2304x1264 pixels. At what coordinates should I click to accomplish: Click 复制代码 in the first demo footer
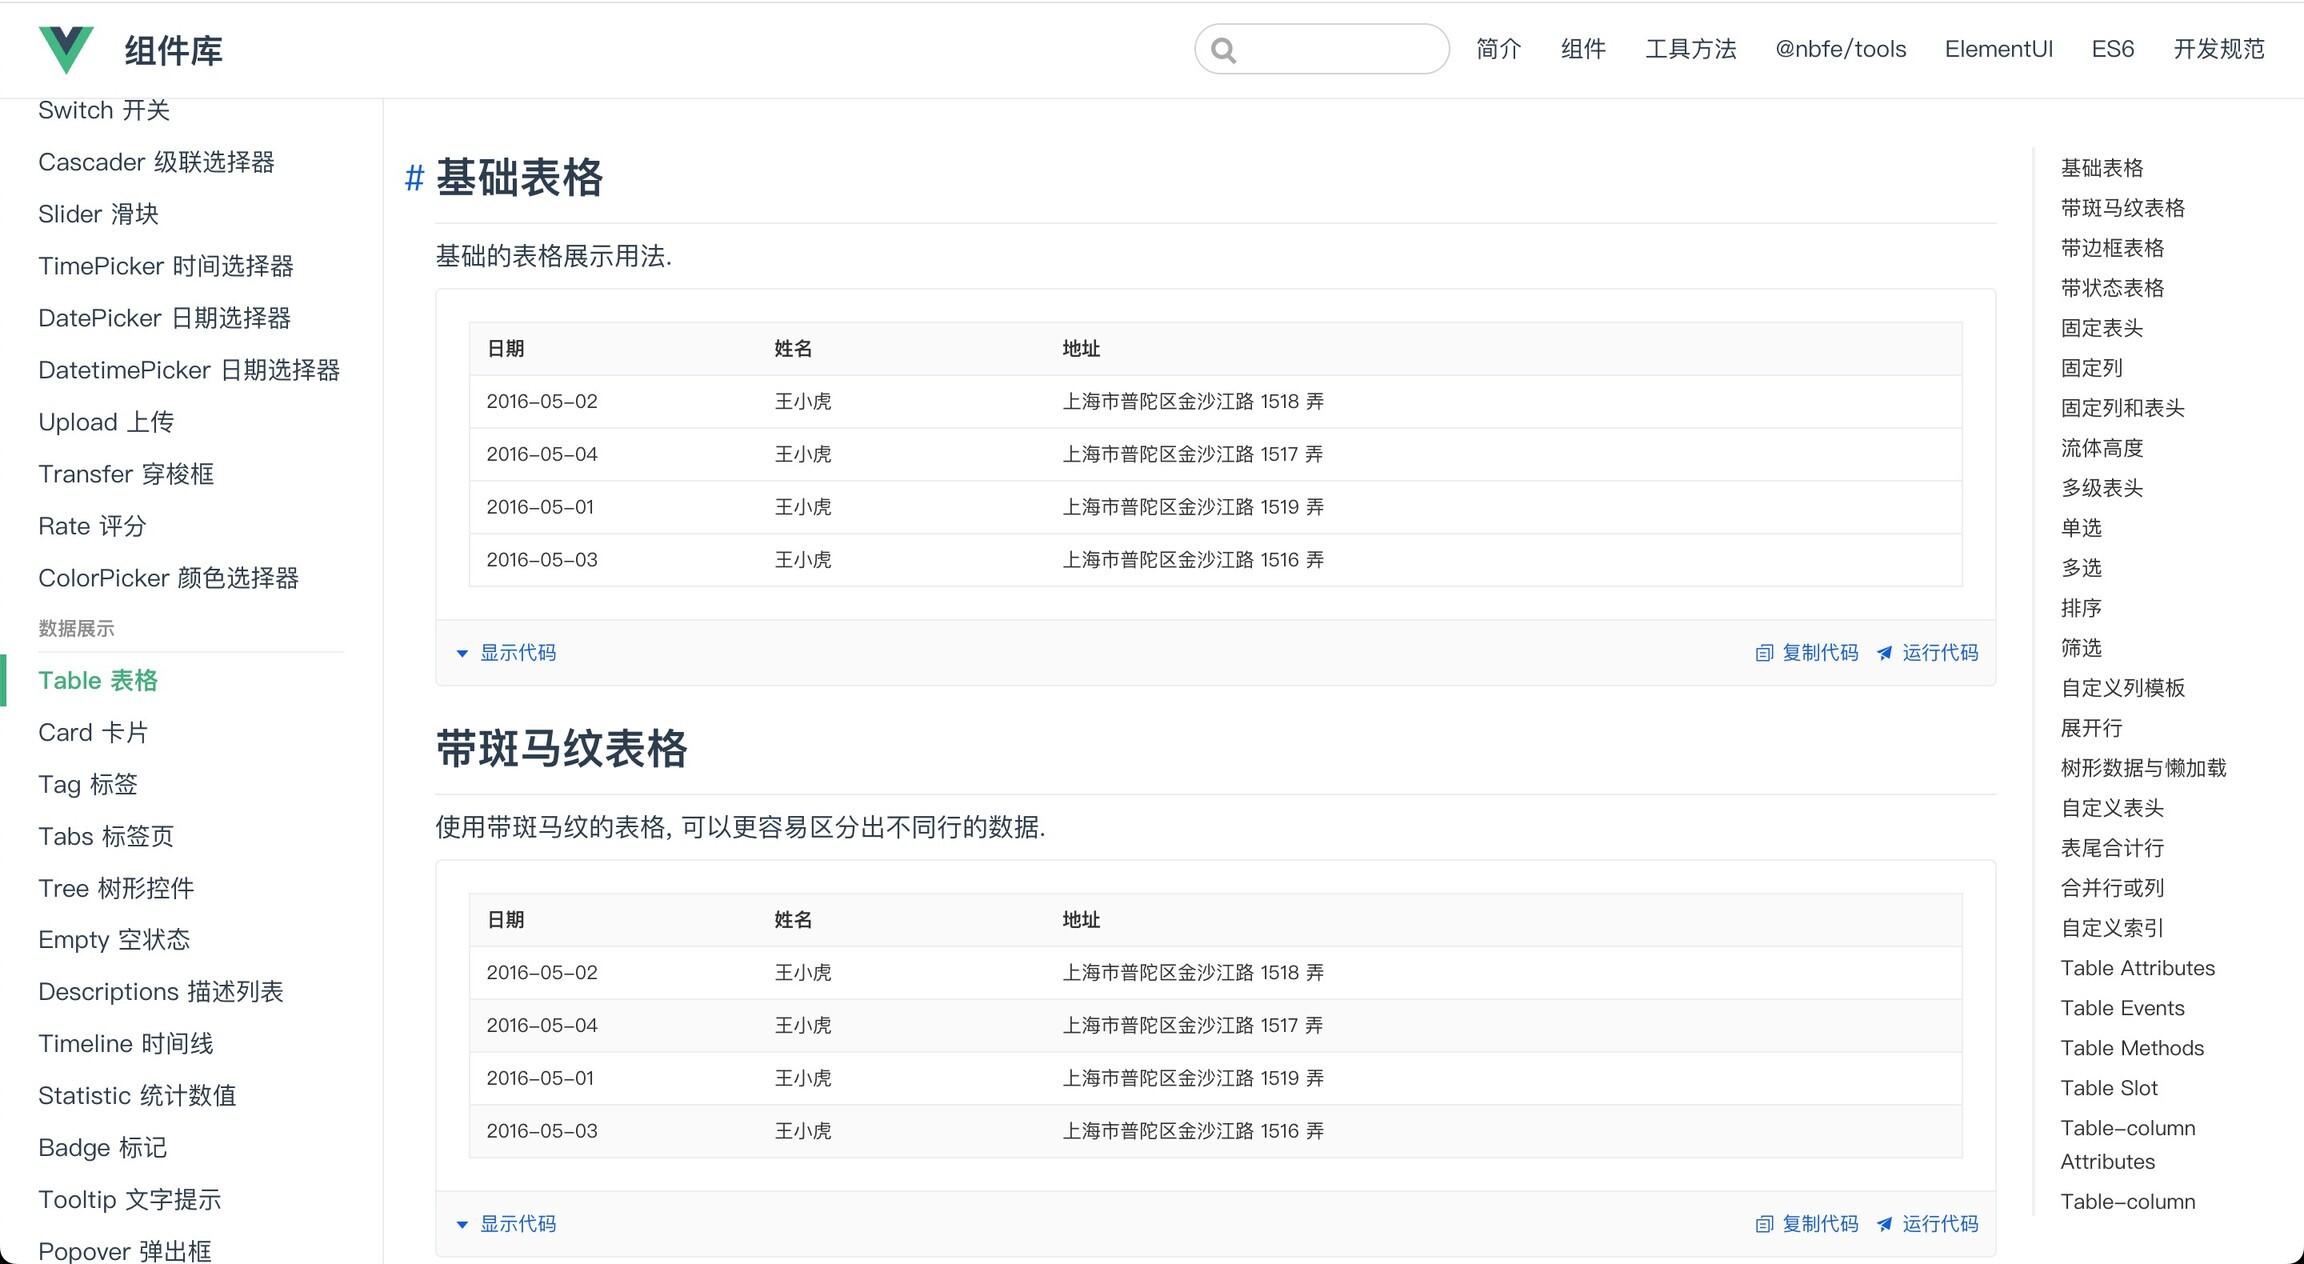tap(1820, 653)
